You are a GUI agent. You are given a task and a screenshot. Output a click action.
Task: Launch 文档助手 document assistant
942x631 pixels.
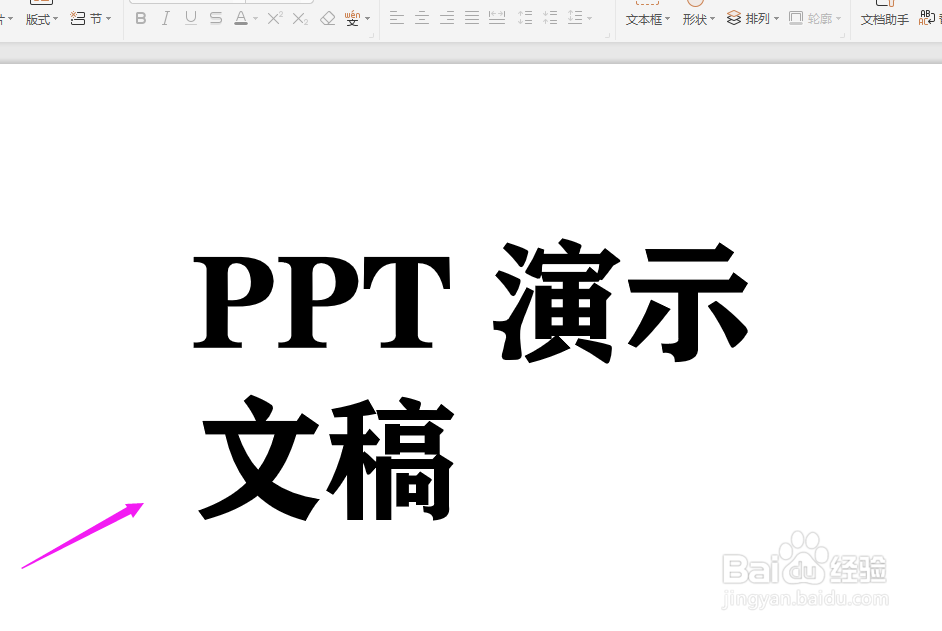883,17
